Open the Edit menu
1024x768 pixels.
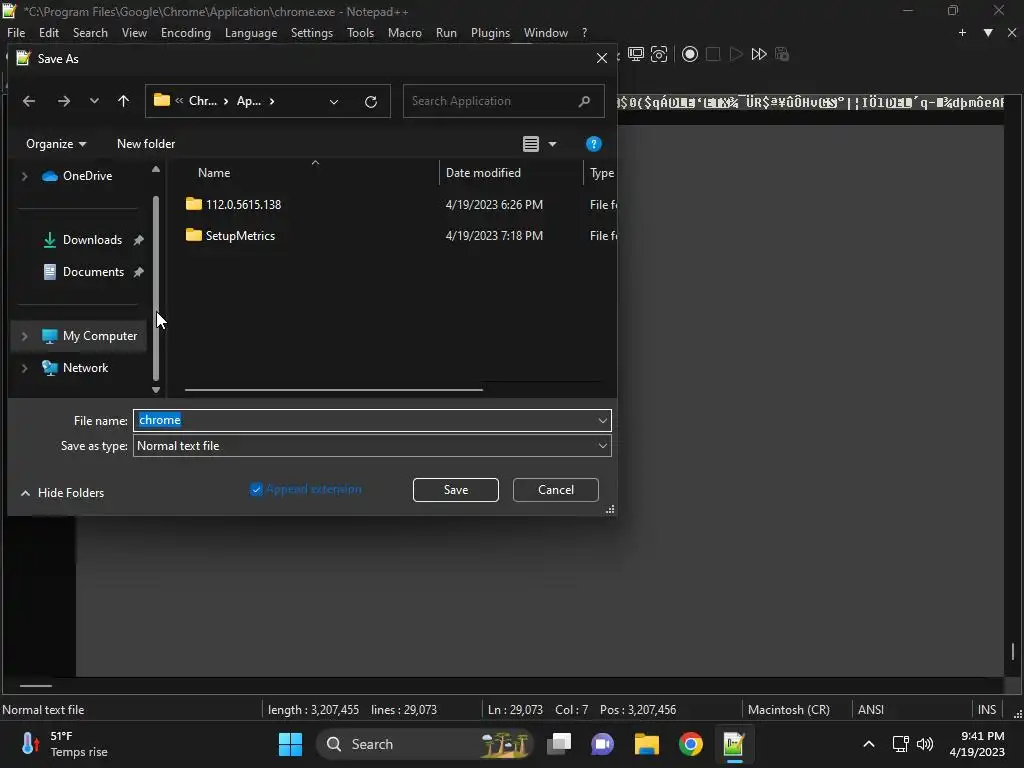(49, 33)
